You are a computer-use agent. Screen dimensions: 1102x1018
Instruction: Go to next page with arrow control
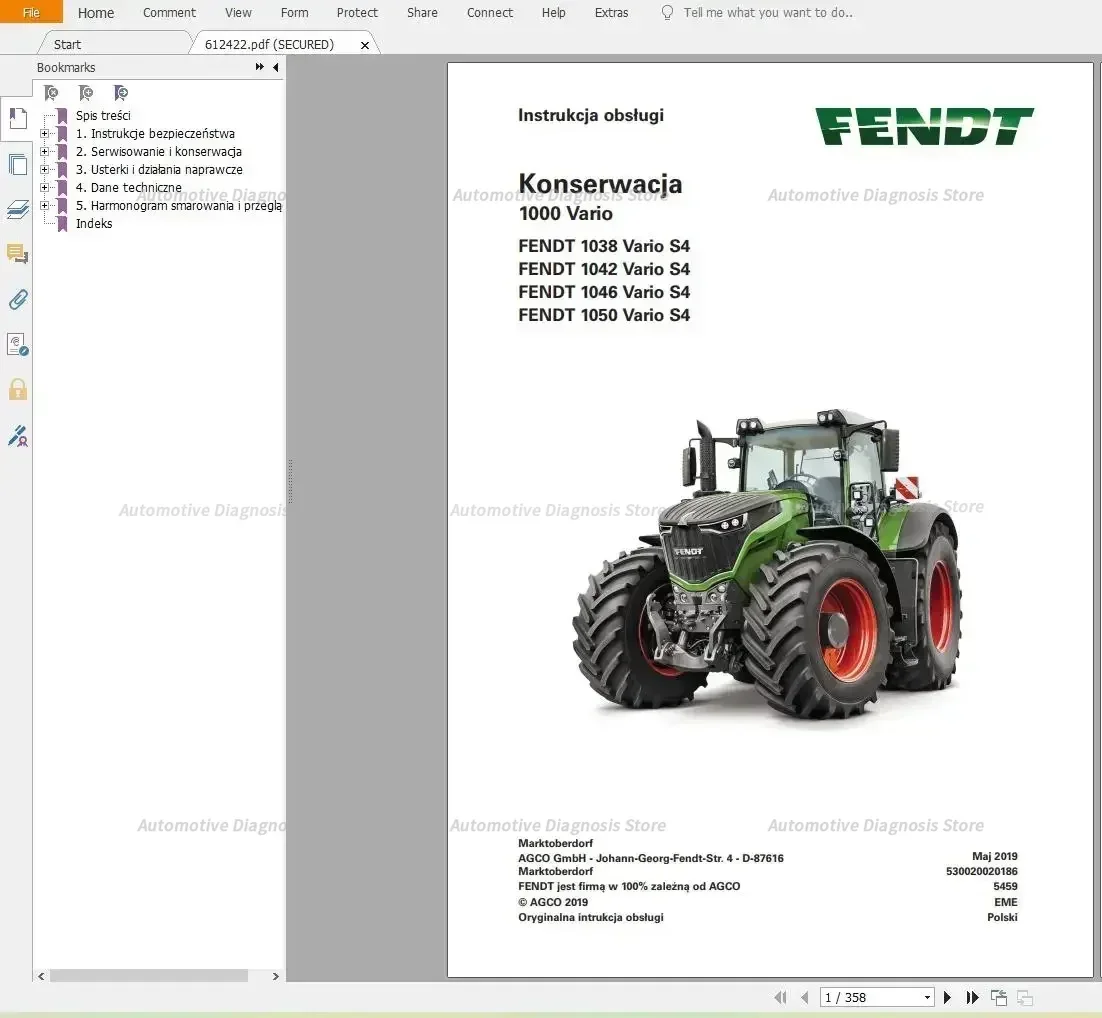pos(947,997)
